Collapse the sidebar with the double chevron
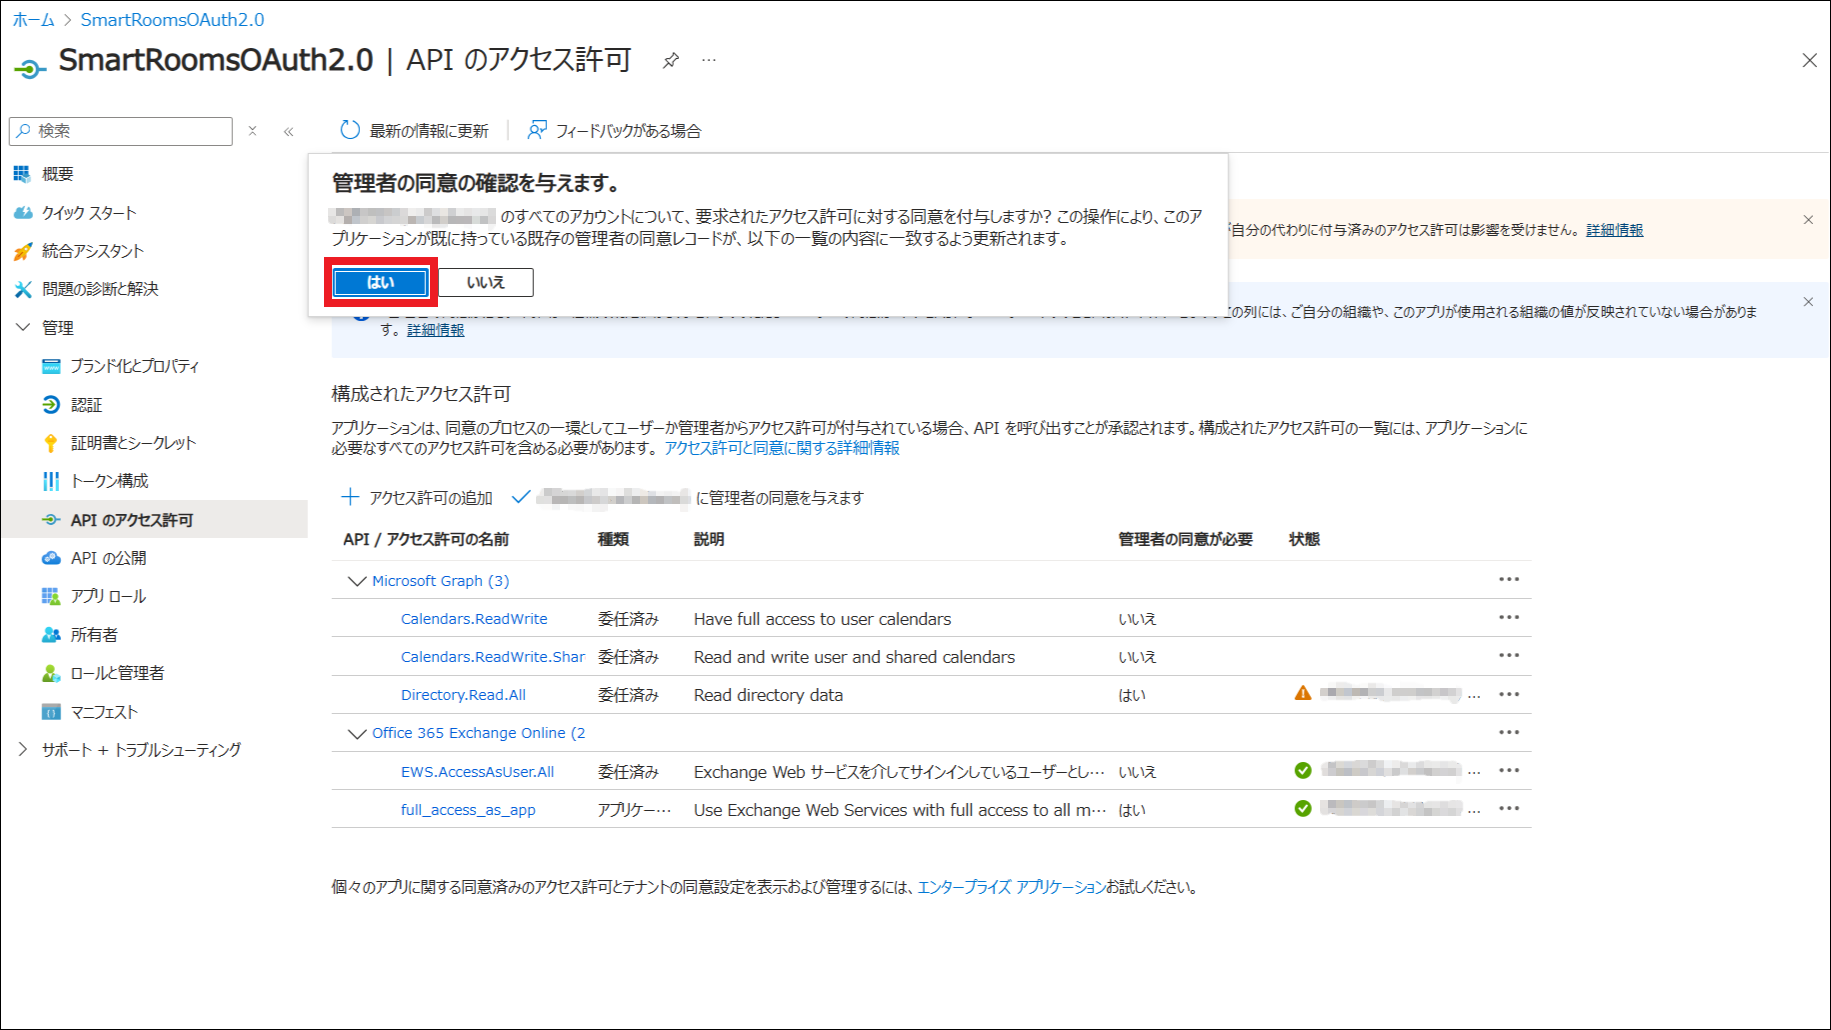 pos(289,132)
